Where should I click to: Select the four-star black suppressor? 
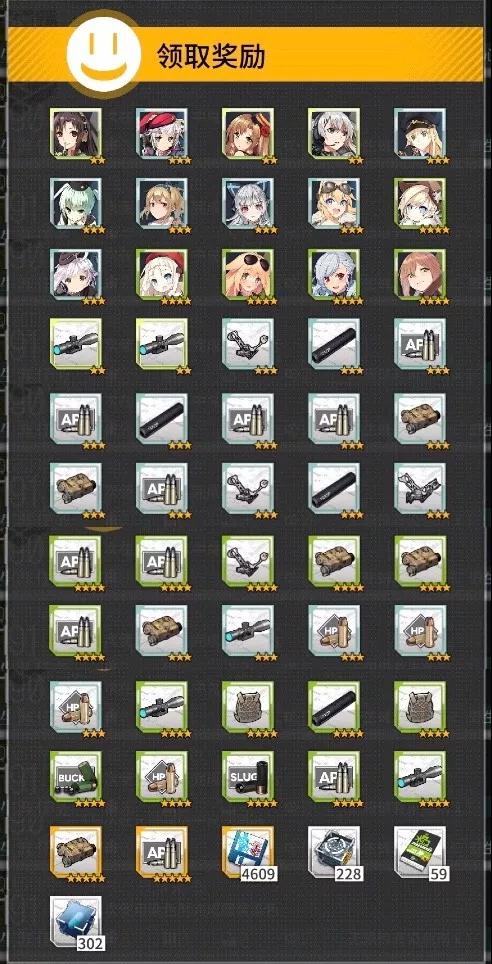(335, 706)
